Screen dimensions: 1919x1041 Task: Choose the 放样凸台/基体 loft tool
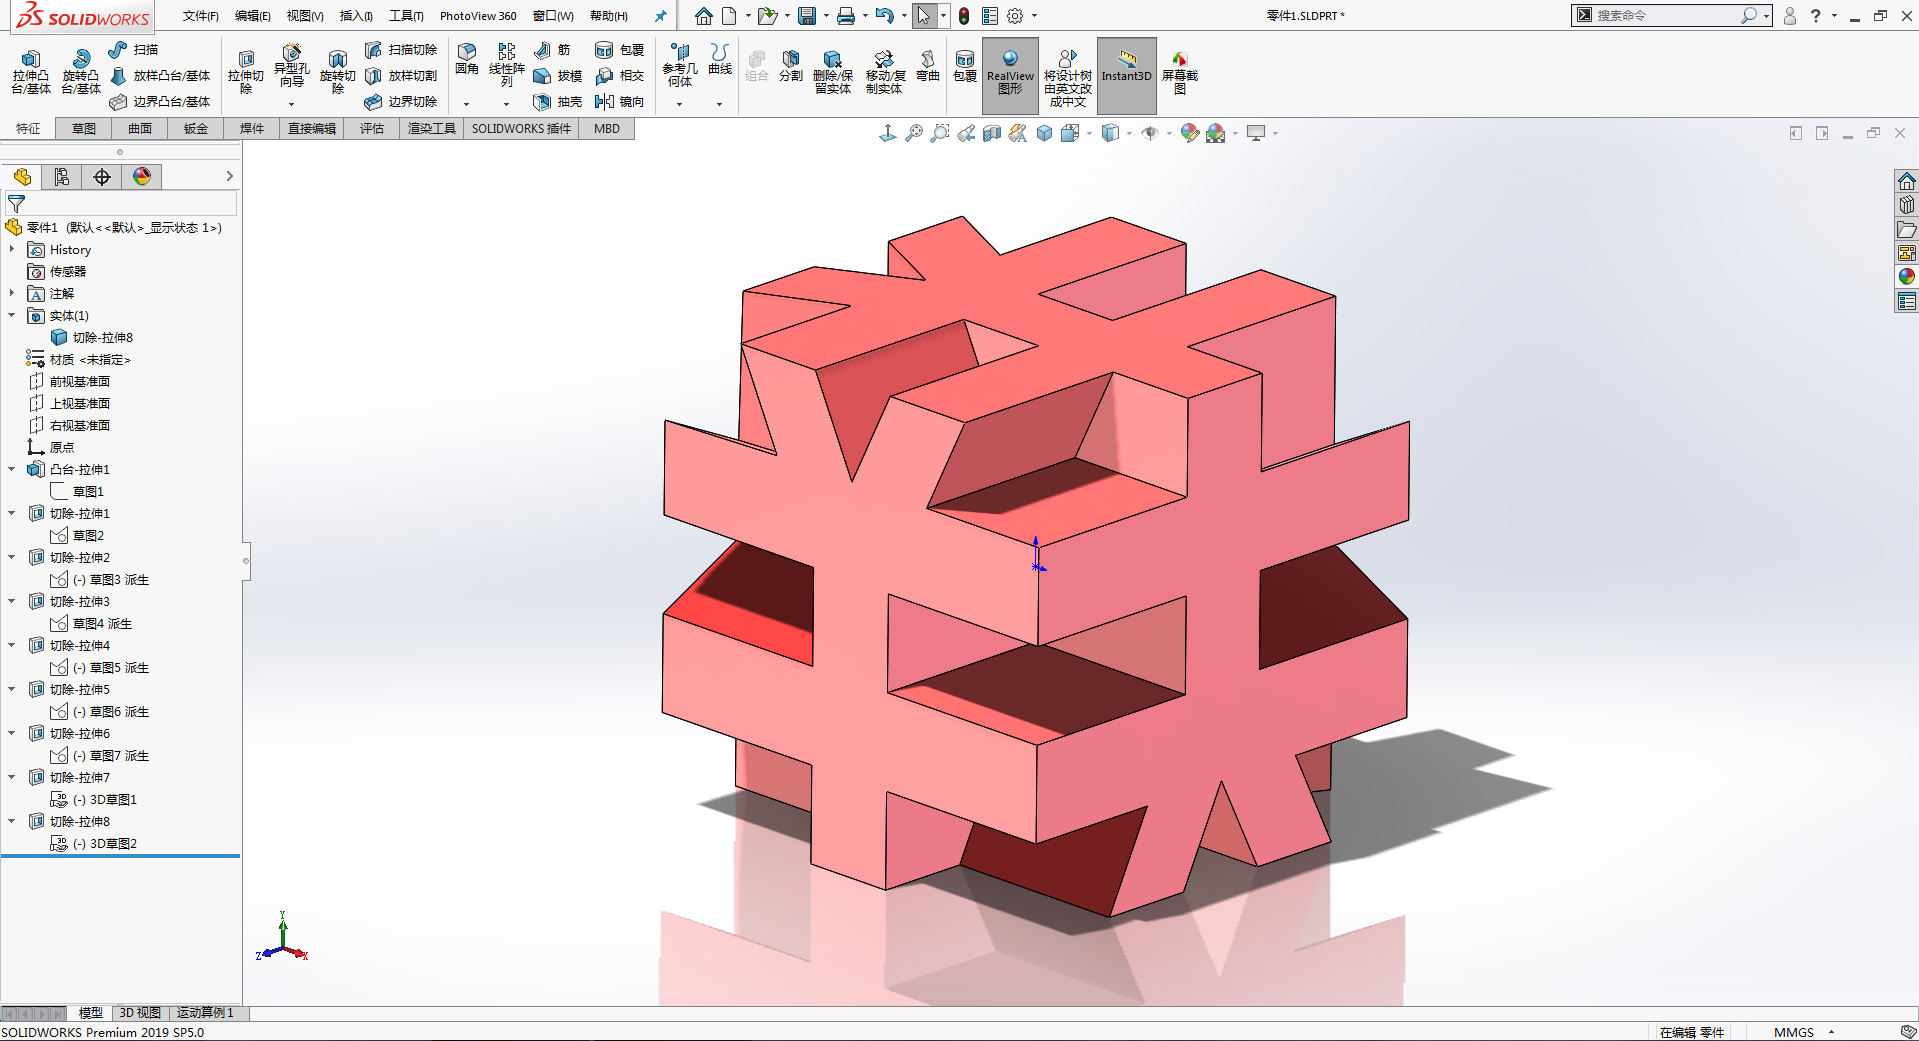160,76
